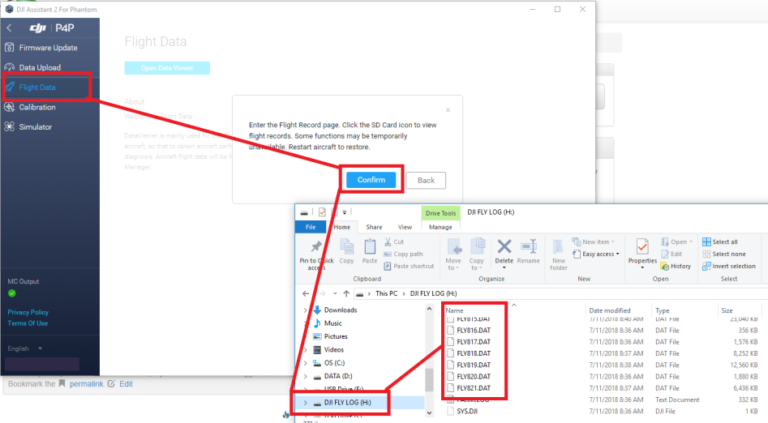
Task: Click Paste in ribbon
Action: point(370,252)
